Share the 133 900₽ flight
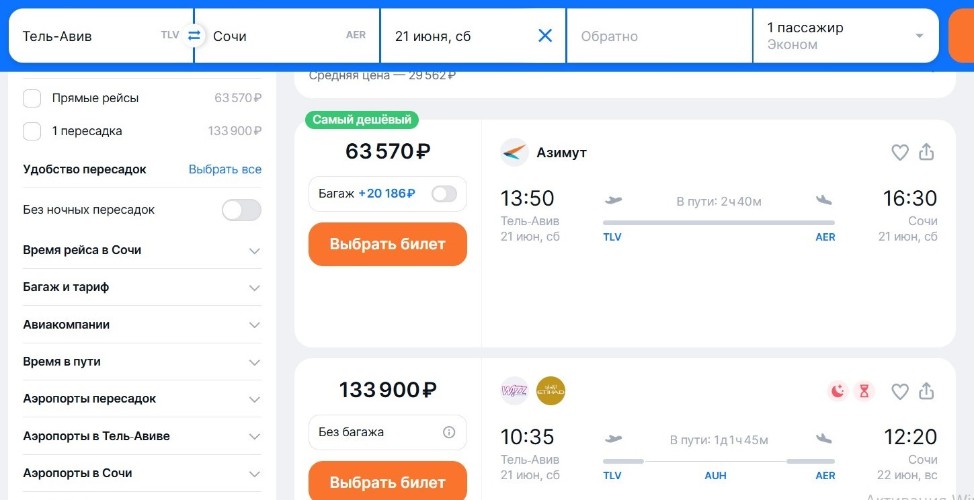Screen dimensions: 974x500 pyautogui.click(x=926, y=391)
